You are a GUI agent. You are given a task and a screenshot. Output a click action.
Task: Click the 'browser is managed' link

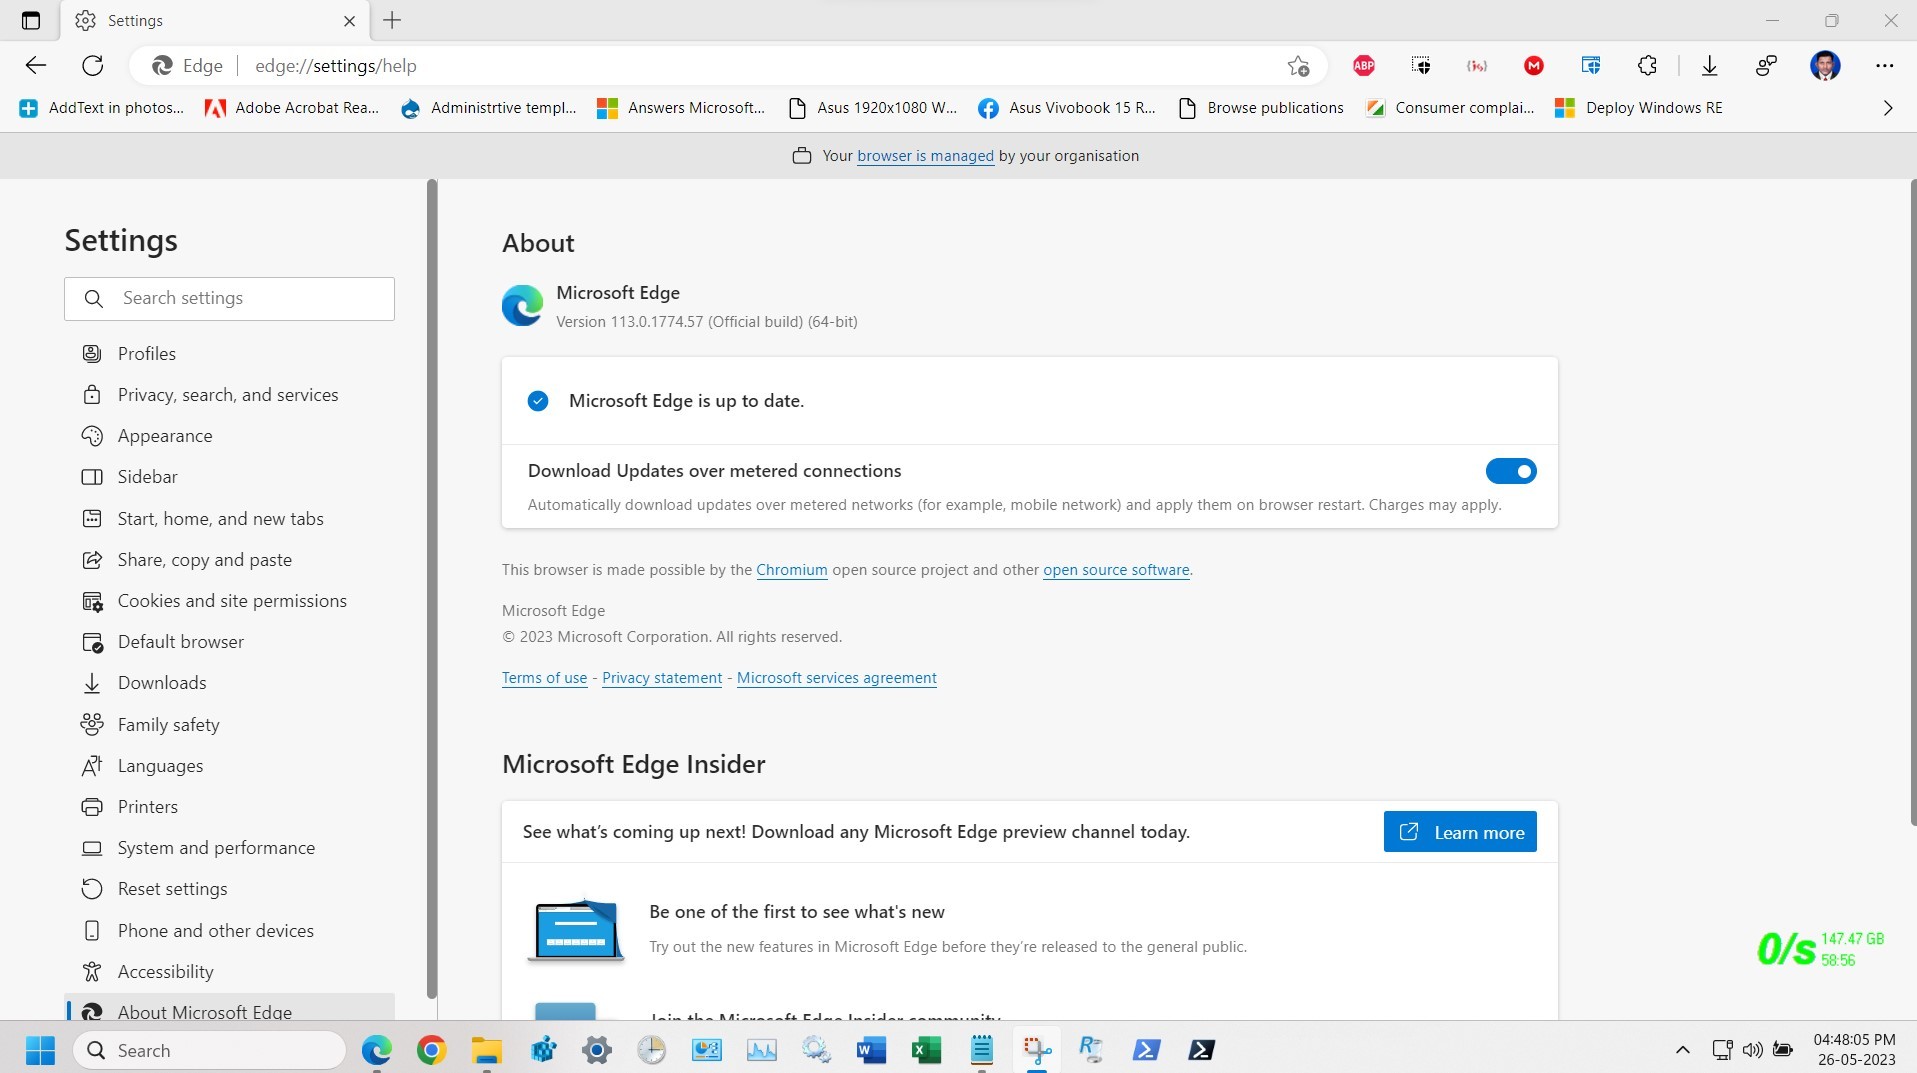(x=925, y=156)
